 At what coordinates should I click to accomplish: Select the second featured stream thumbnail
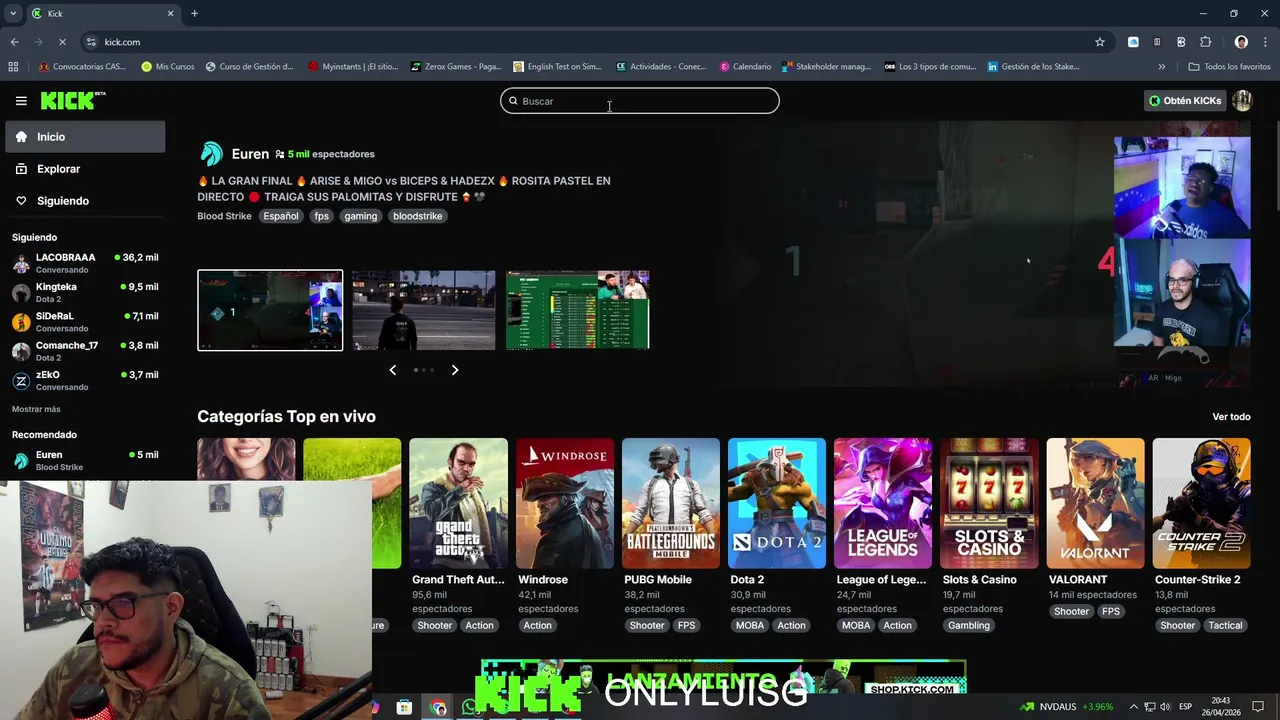(x=424, y=310)
